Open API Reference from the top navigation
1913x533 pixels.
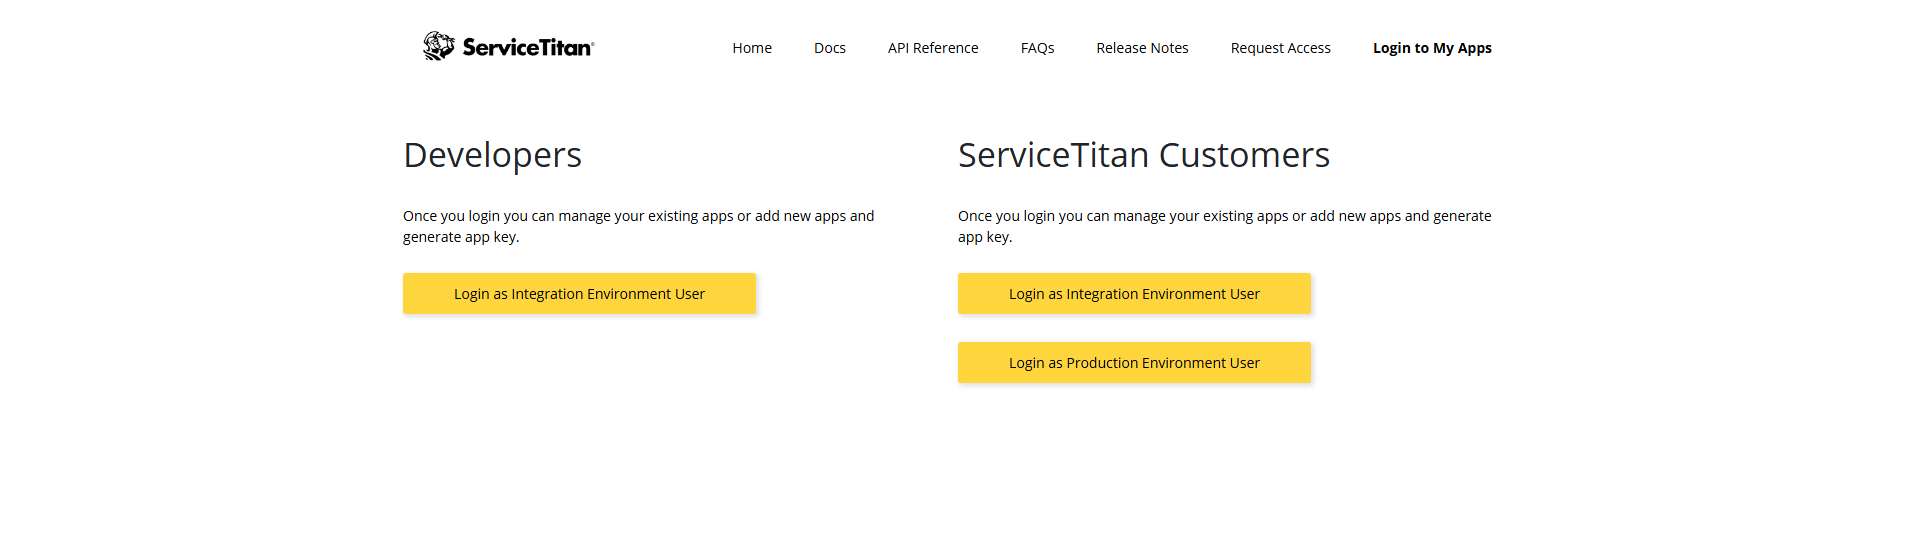pyautogui.click(x=932, y=48)
